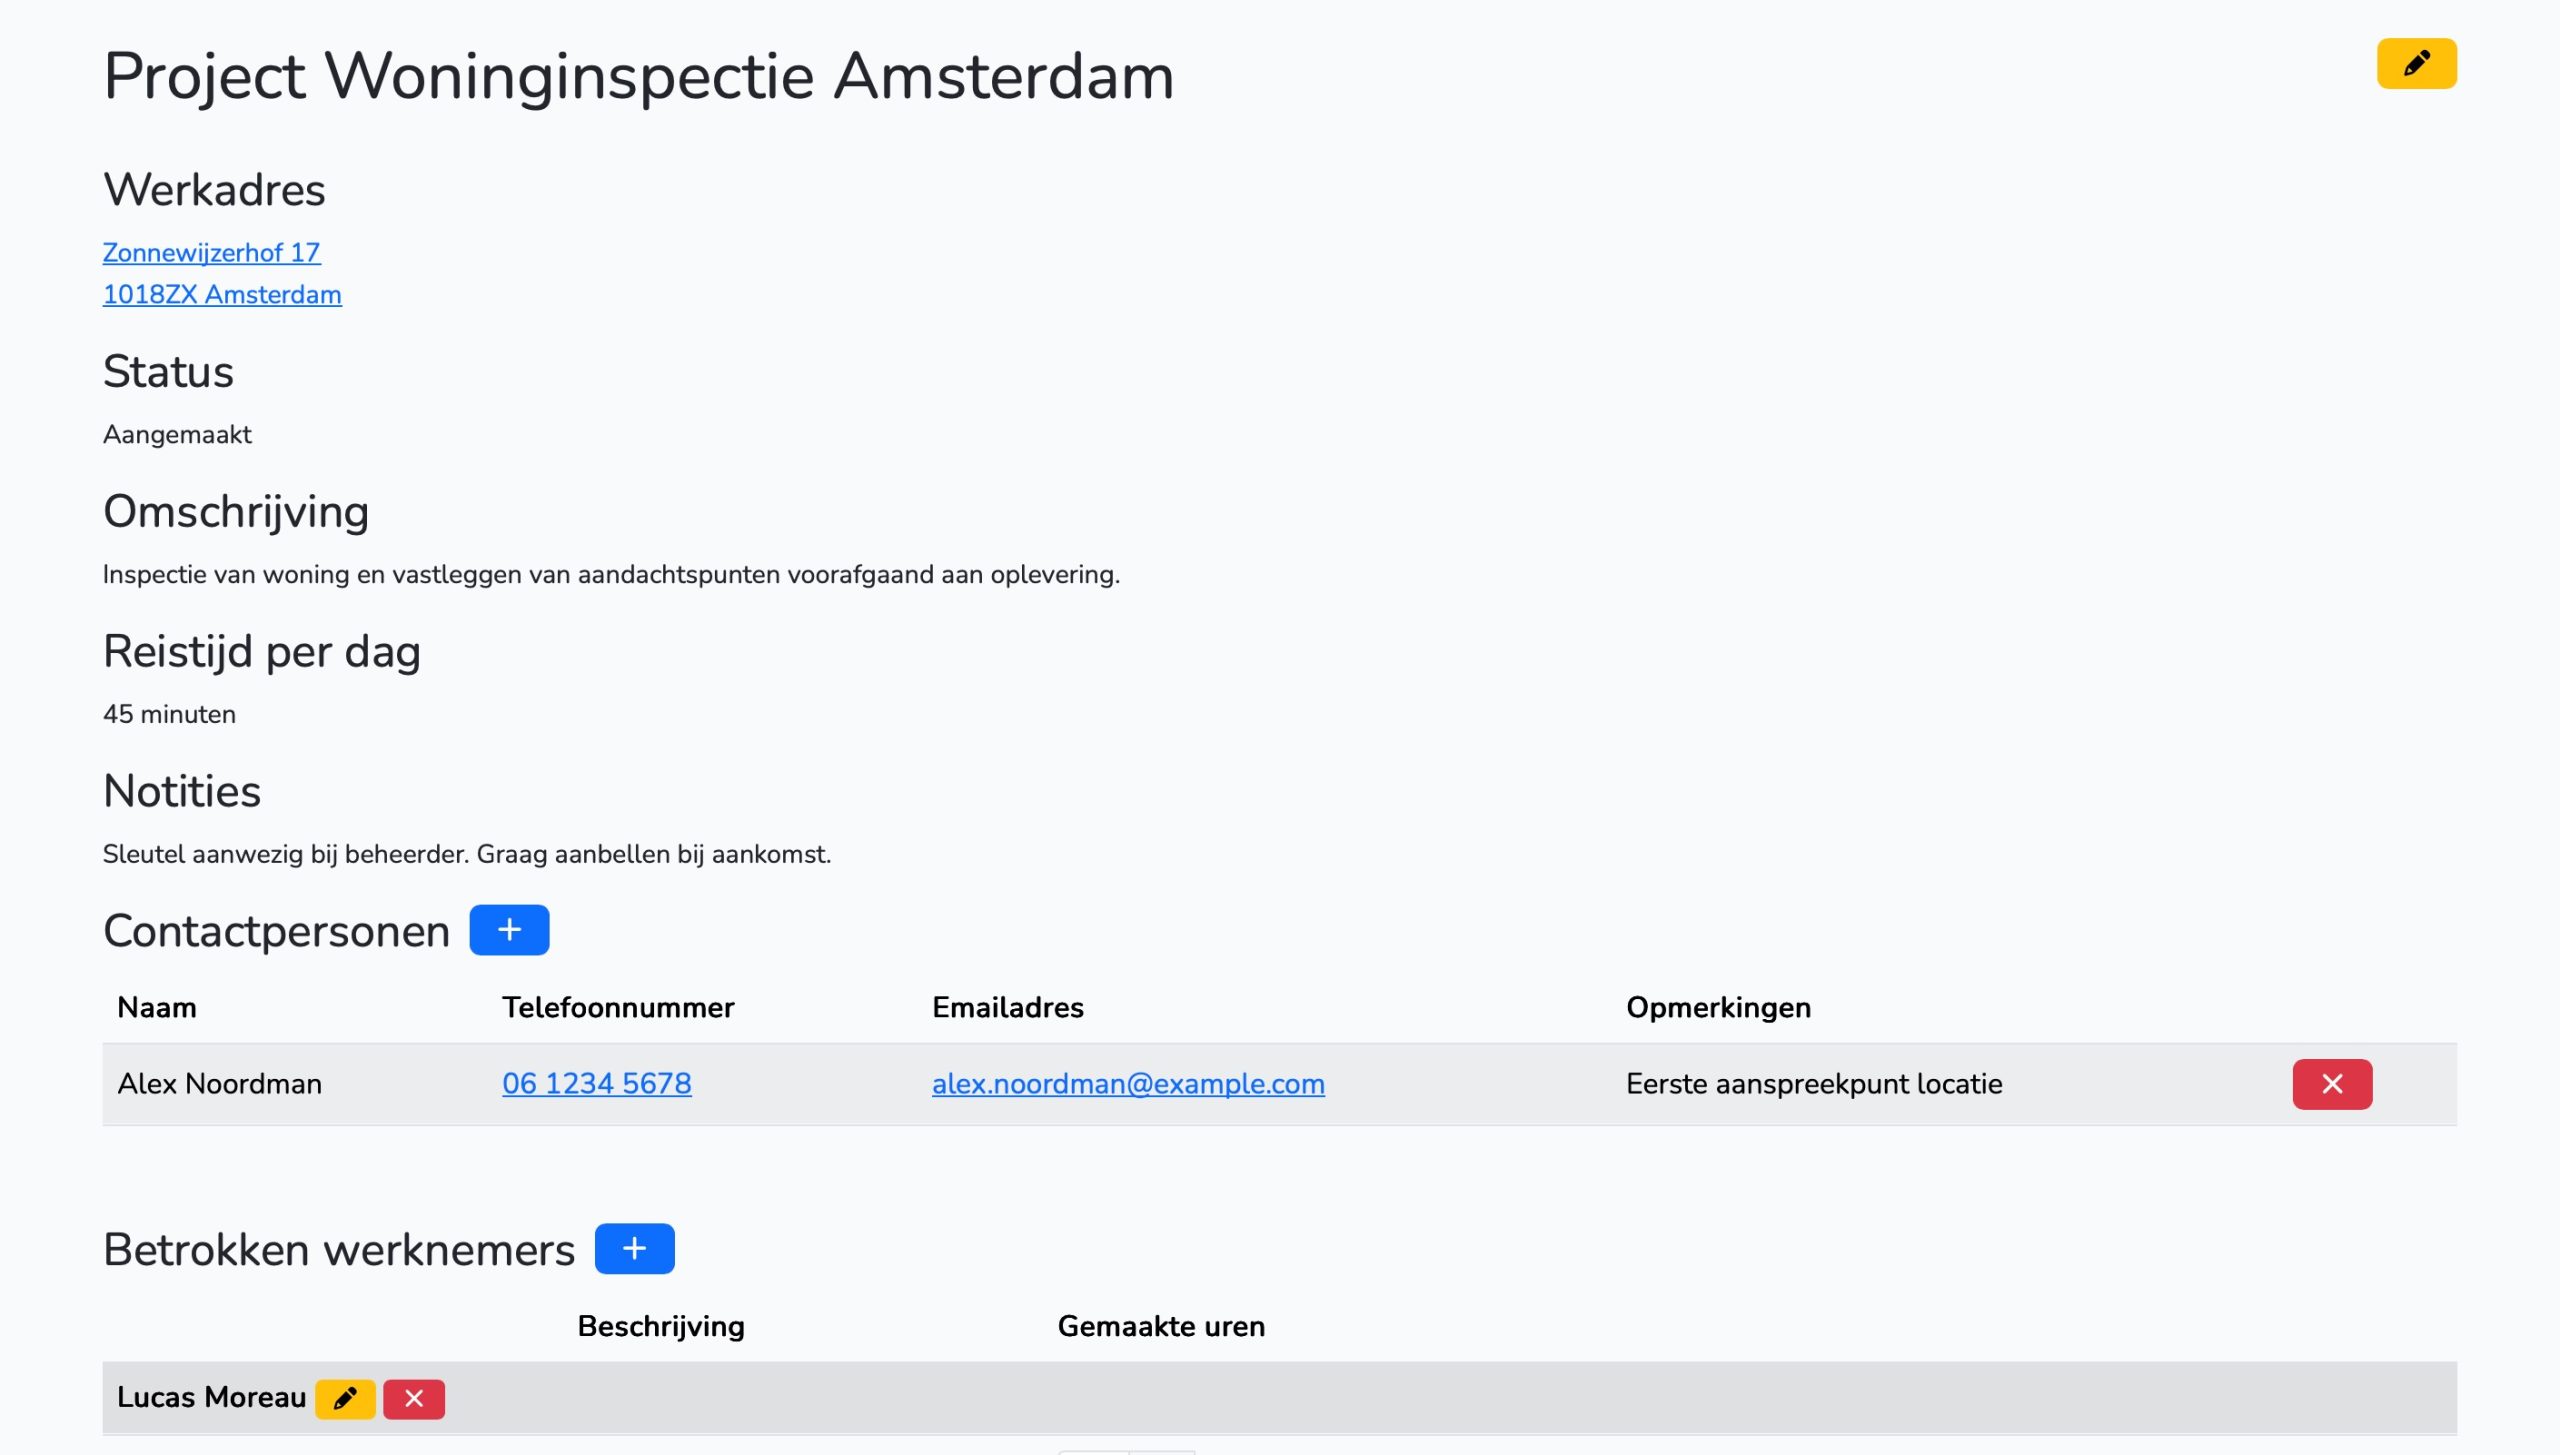Click the Naam column header
The height and width of the screenshot is (1455, 2560).
157,1007
